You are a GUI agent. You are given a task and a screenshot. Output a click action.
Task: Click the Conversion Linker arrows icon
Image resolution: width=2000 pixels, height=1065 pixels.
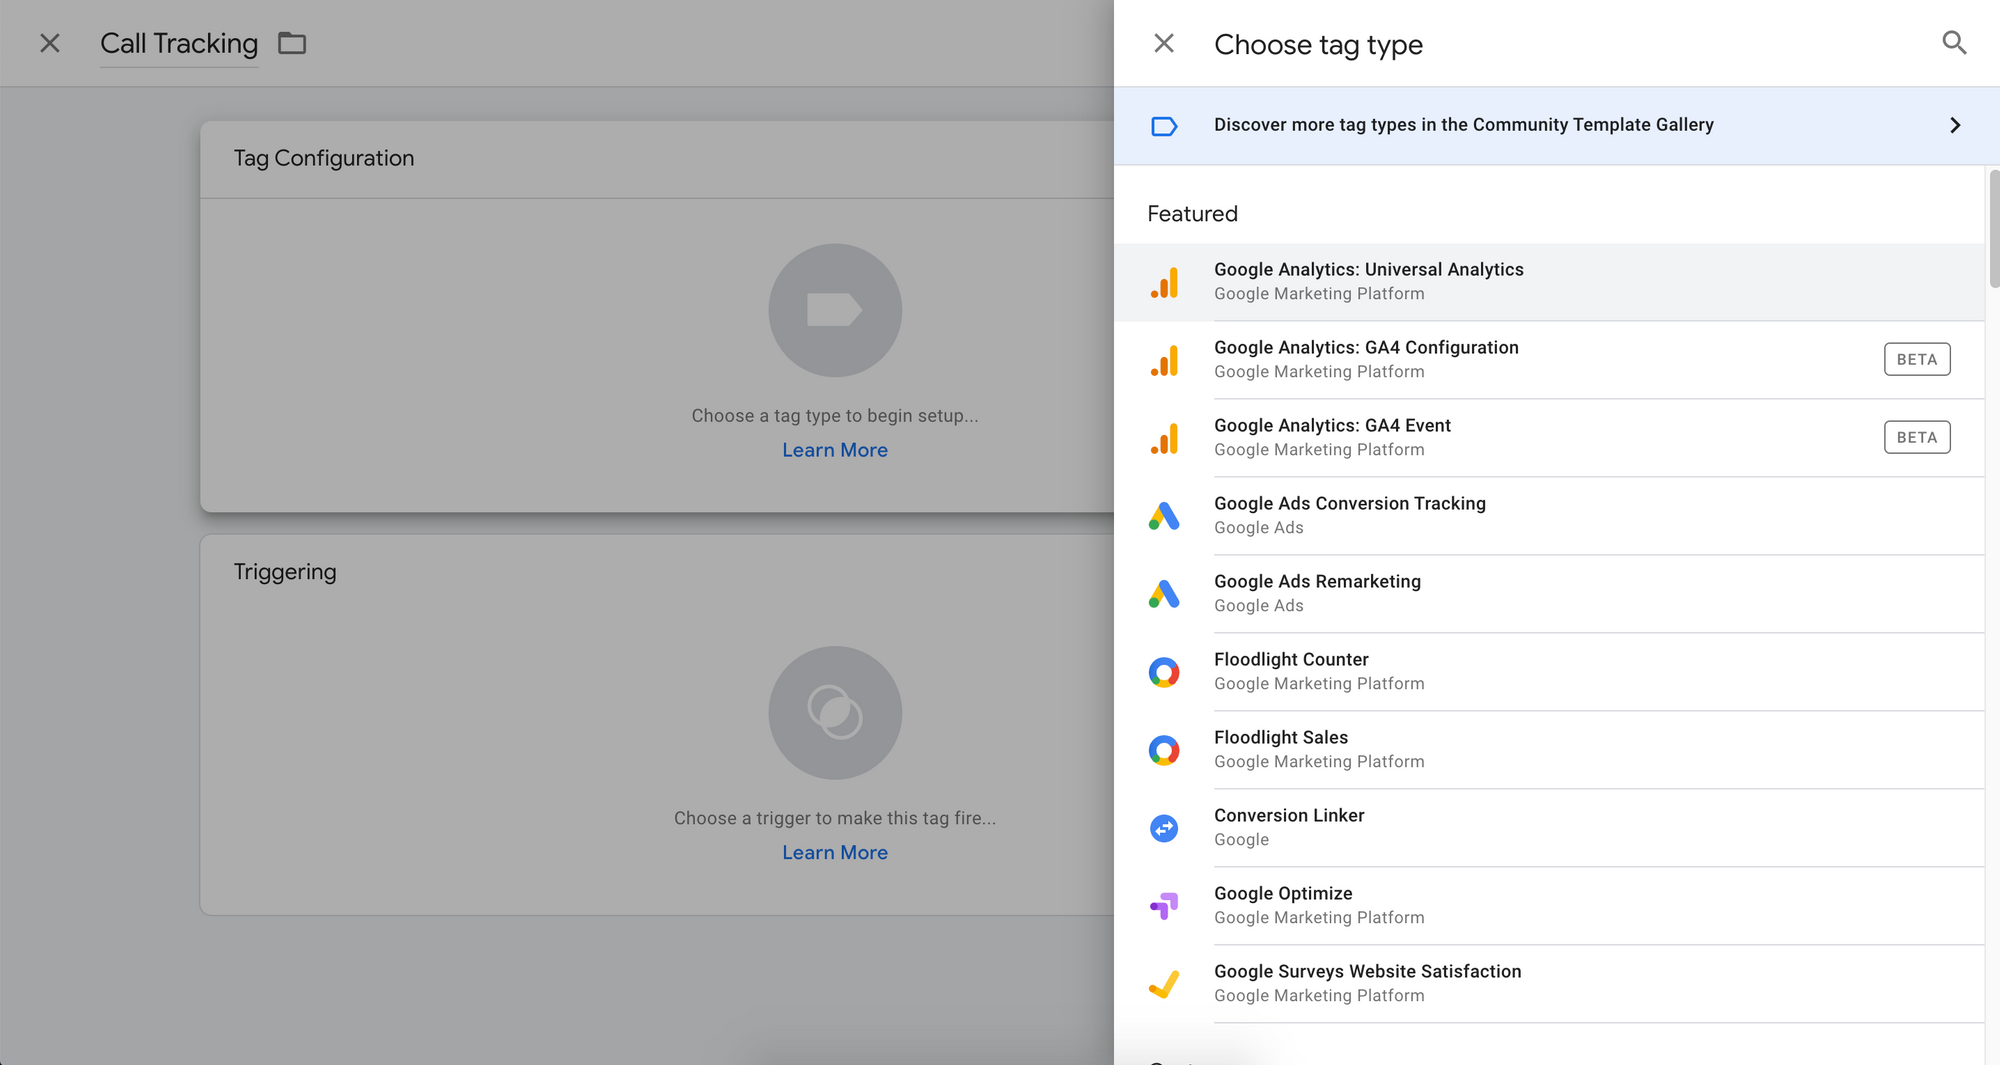1164,828
